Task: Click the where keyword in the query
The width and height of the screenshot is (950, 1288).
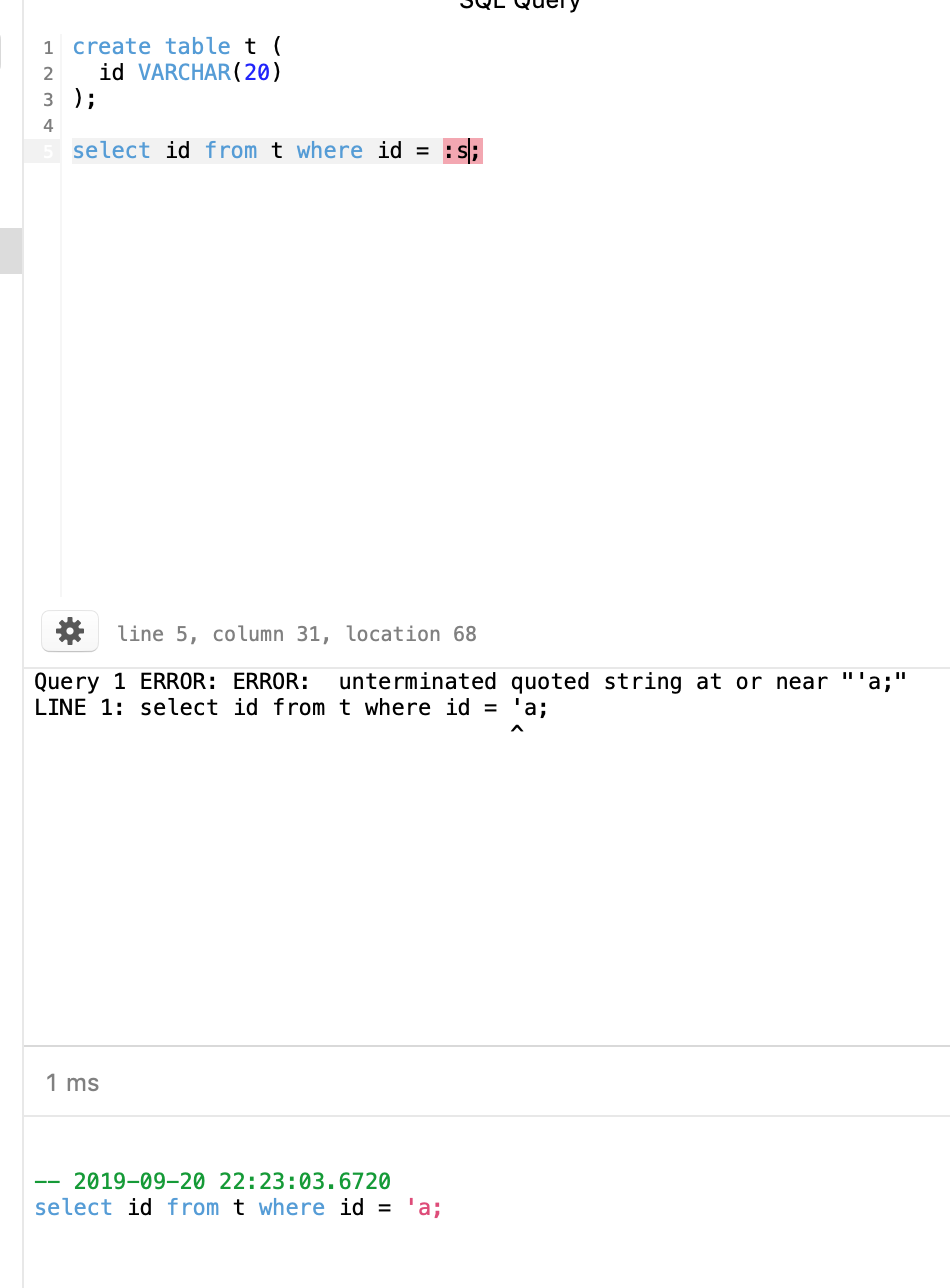Action: 330,150
